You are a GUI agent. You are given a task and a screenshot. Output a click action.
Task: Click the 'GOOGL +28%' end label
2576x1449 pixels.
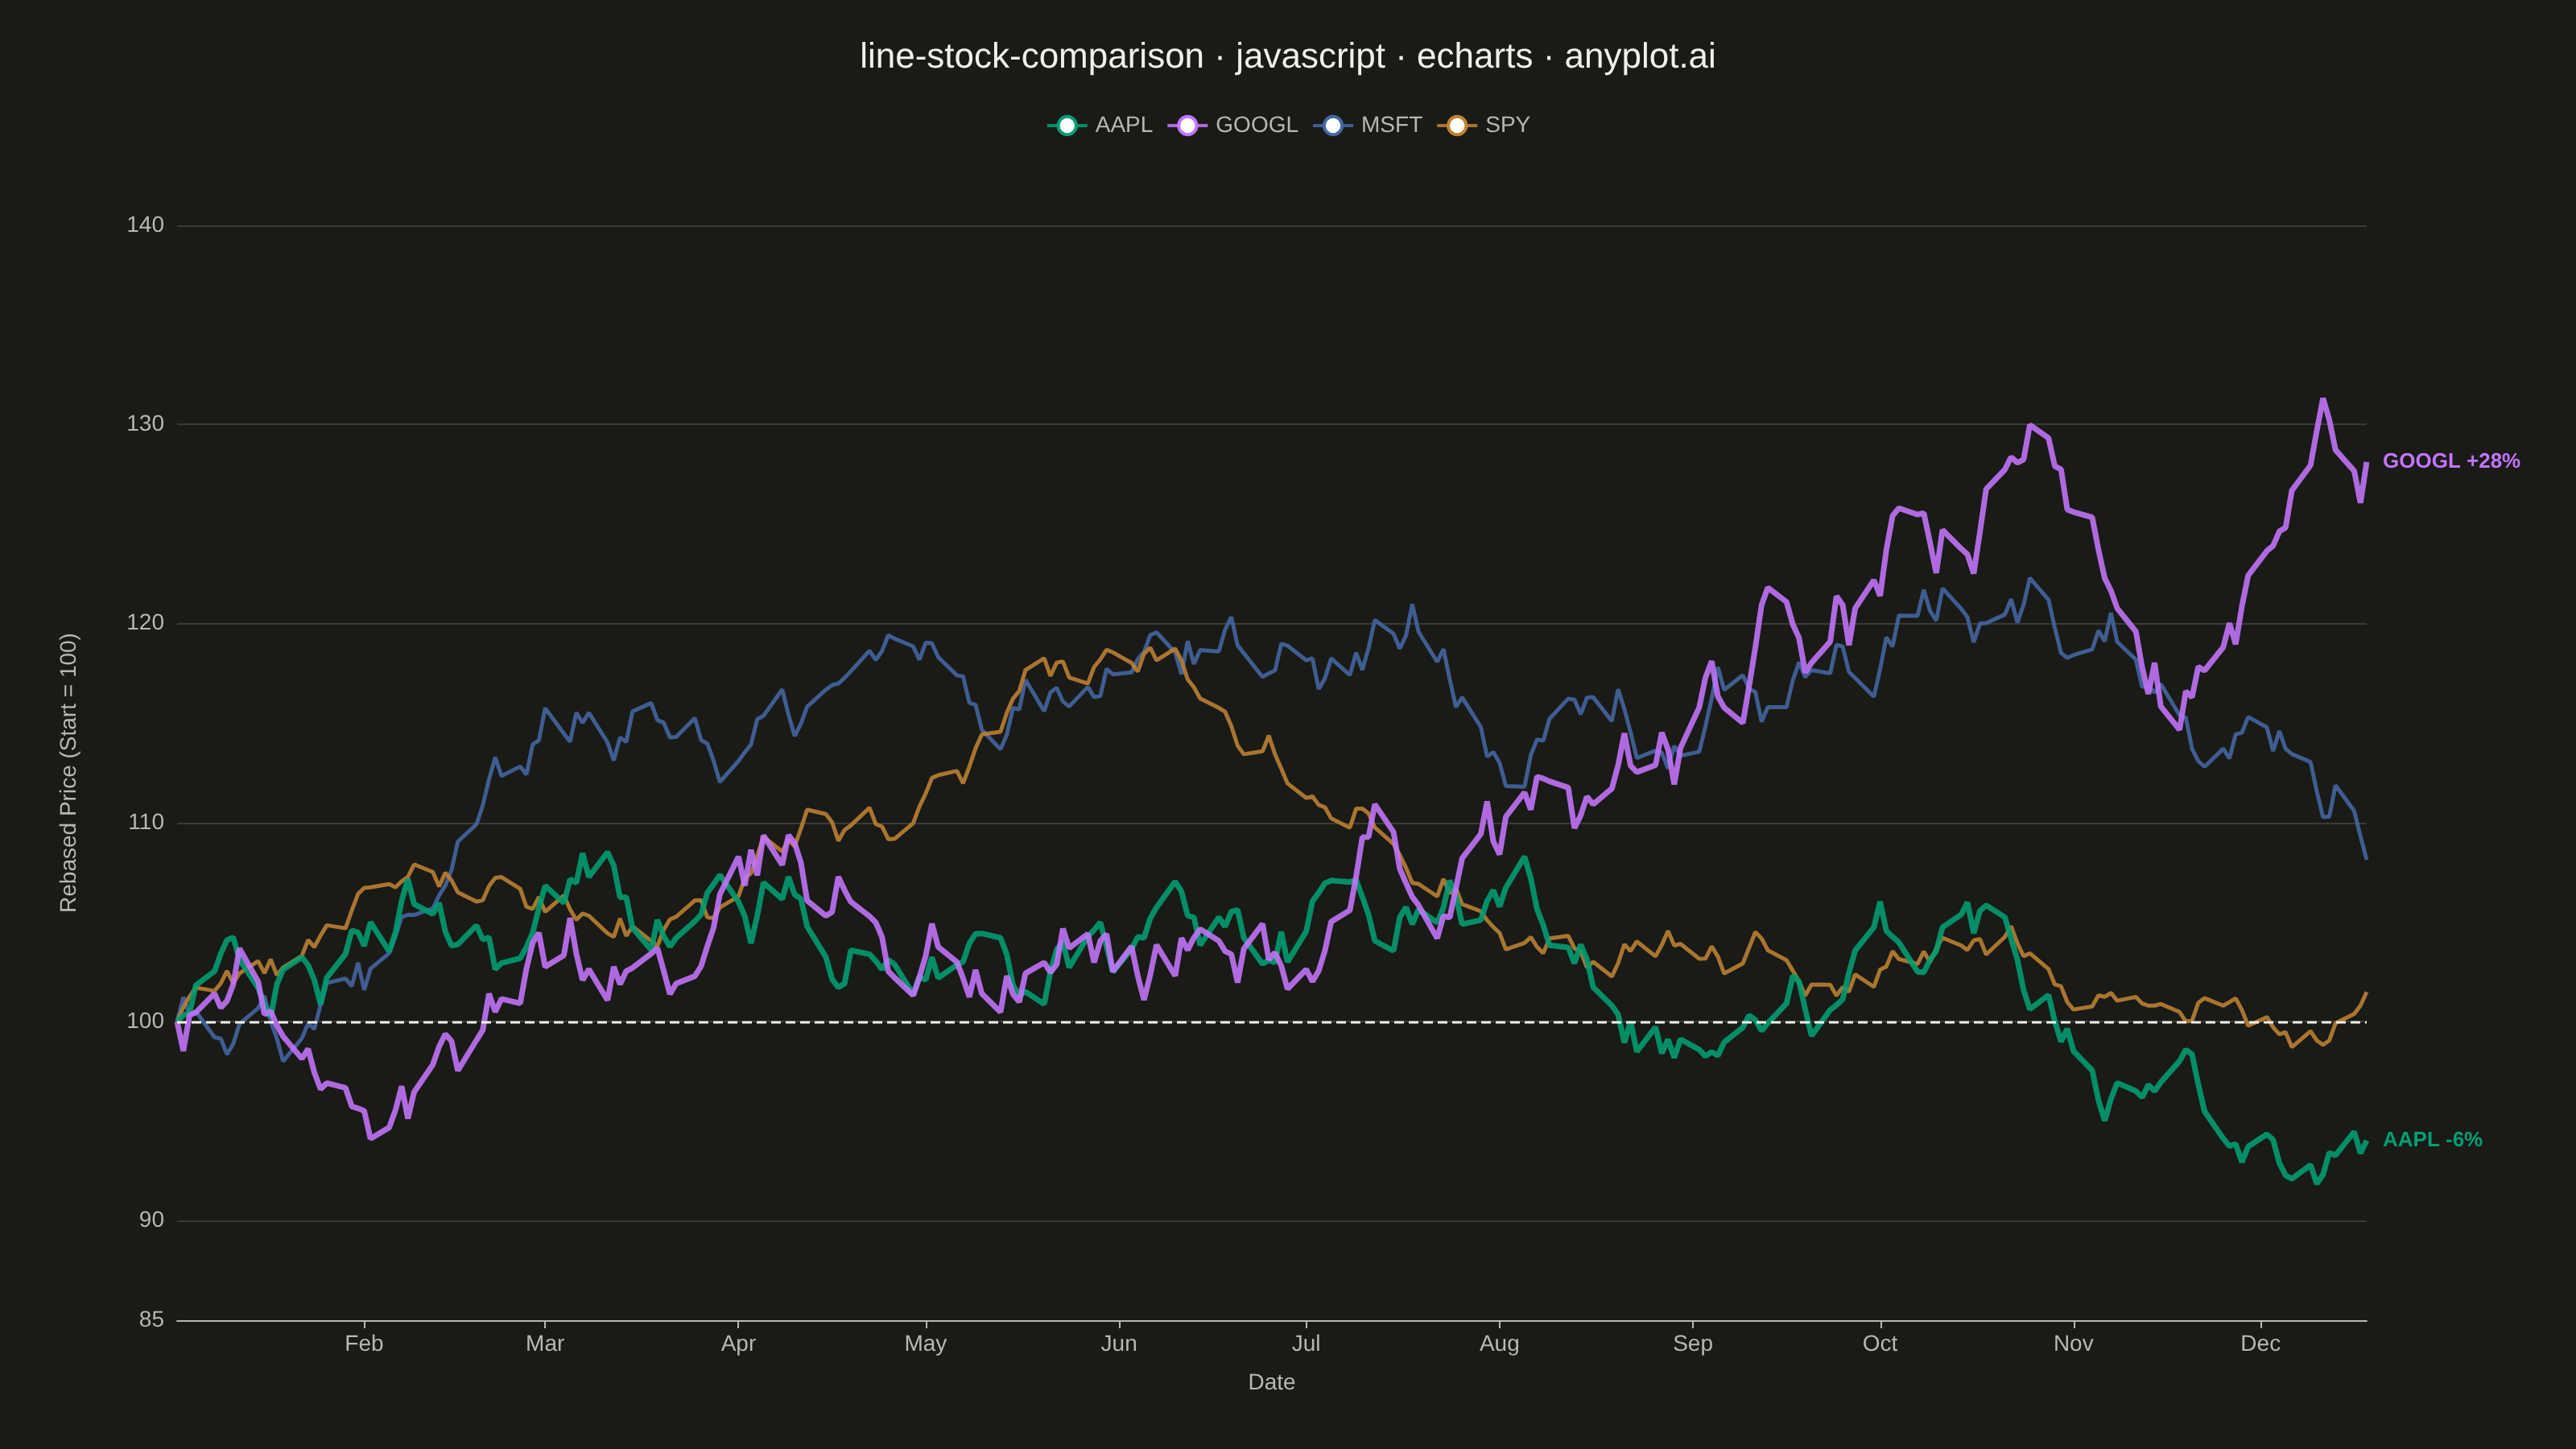pyautogui.click(x=2451, y=461)
